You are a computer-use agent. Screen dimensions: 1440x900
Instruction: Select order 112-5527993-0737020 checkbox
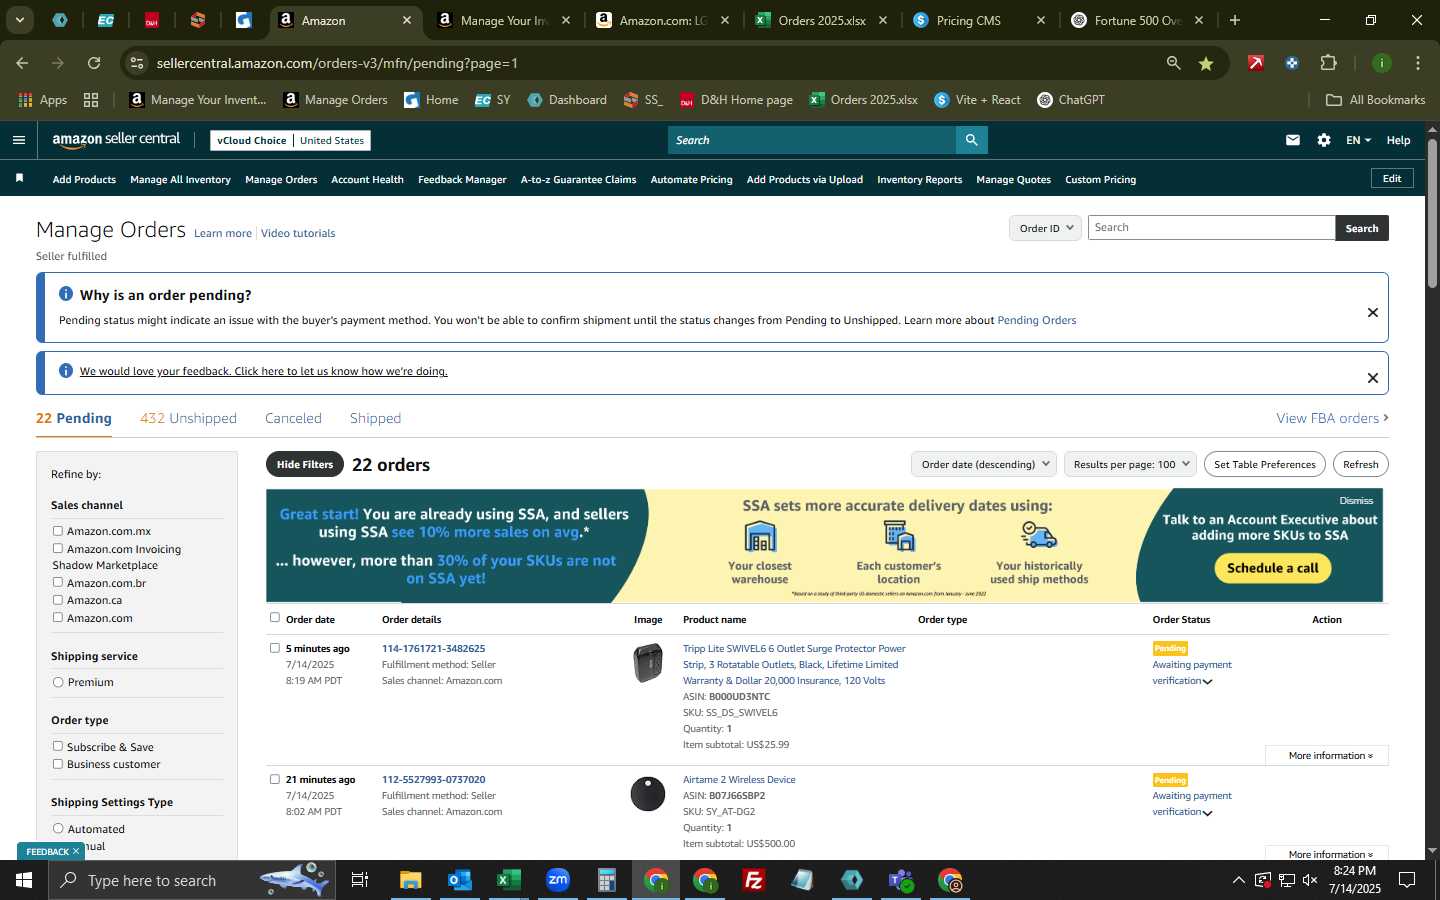(275, 779)
